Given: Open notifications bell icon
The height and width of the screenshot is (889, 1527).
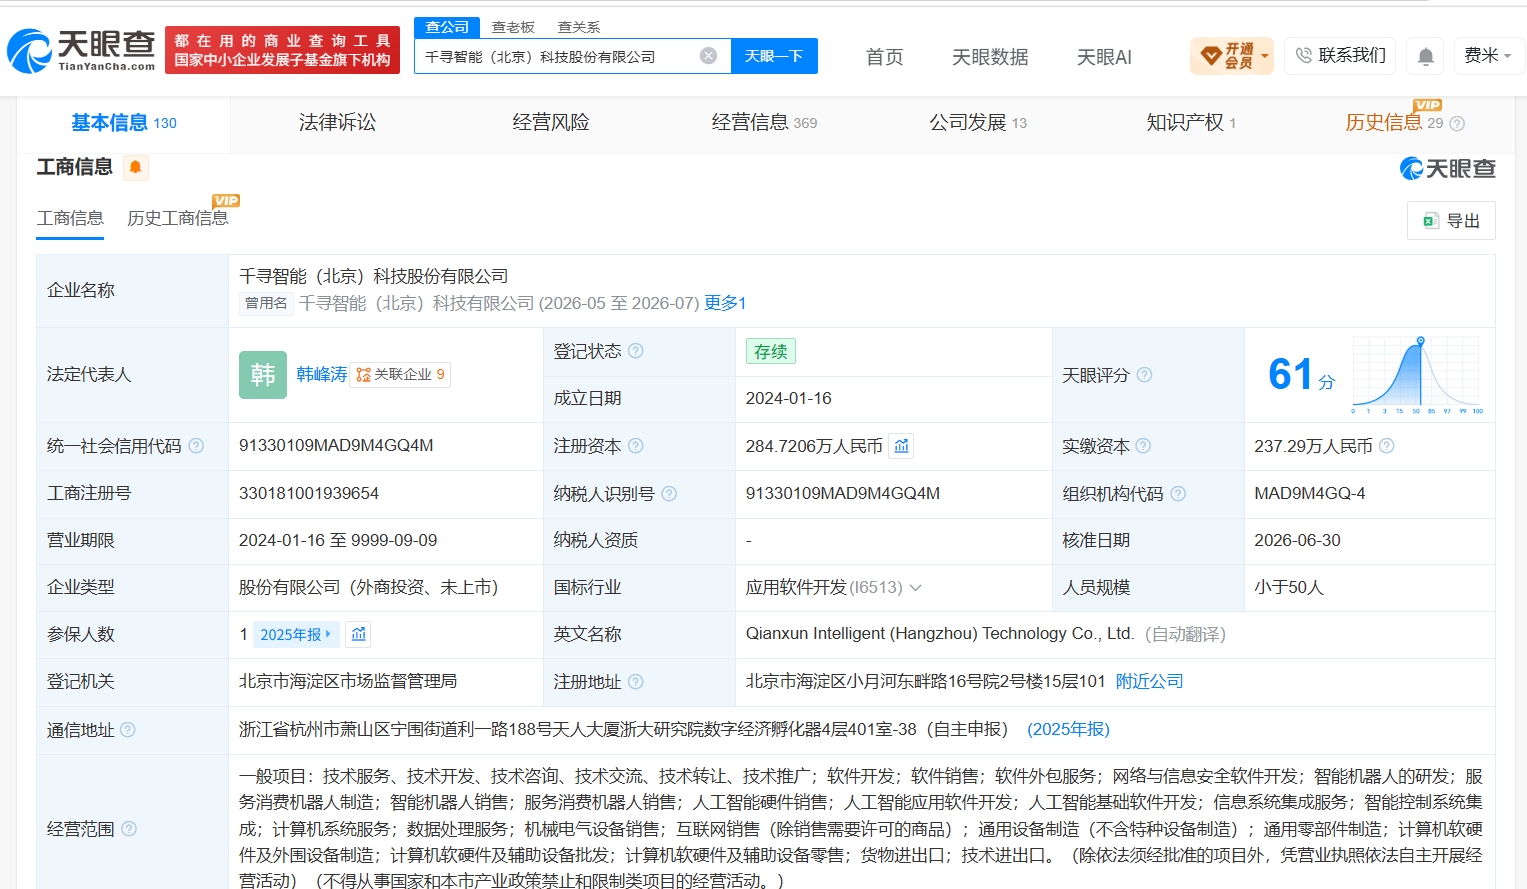Looking at the screenshot, I should coord(1426,56).
